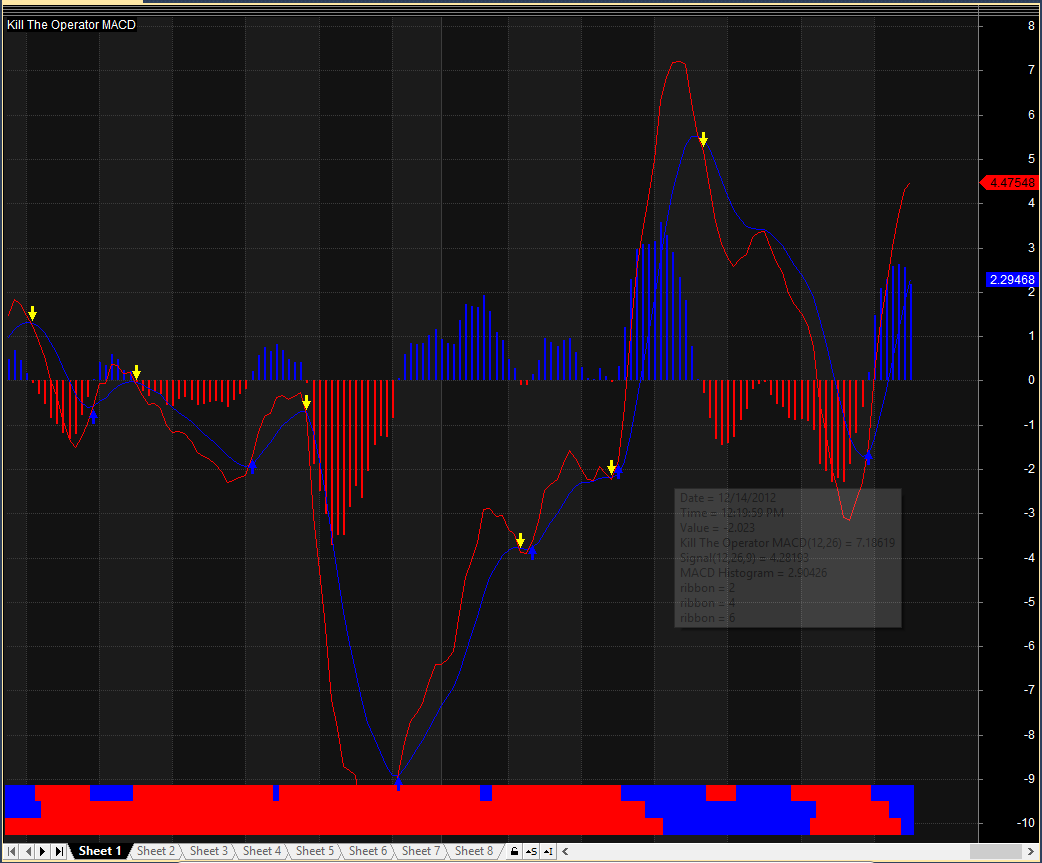The image size is (1042, 863).
Task: Jump to the first sheet tab
Action: coord(11,851)
